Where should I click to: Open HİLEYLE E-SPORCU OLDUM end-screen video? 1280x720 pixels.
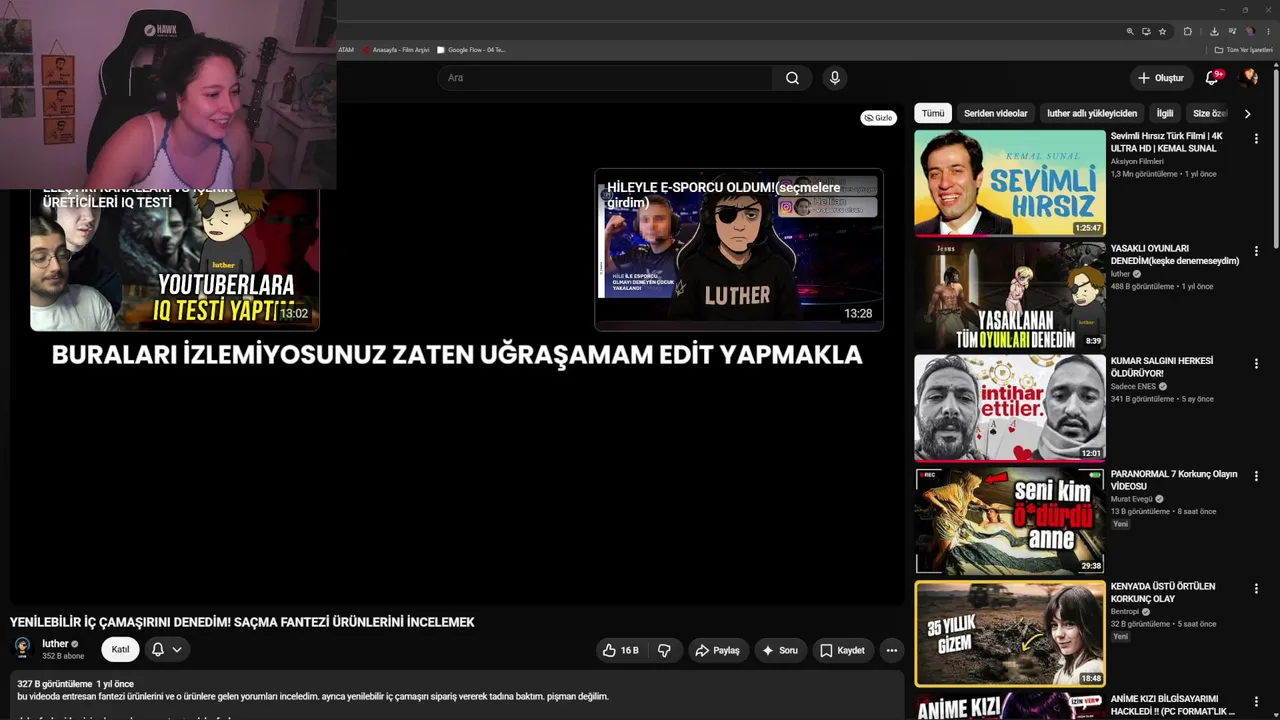pos(739,249)
